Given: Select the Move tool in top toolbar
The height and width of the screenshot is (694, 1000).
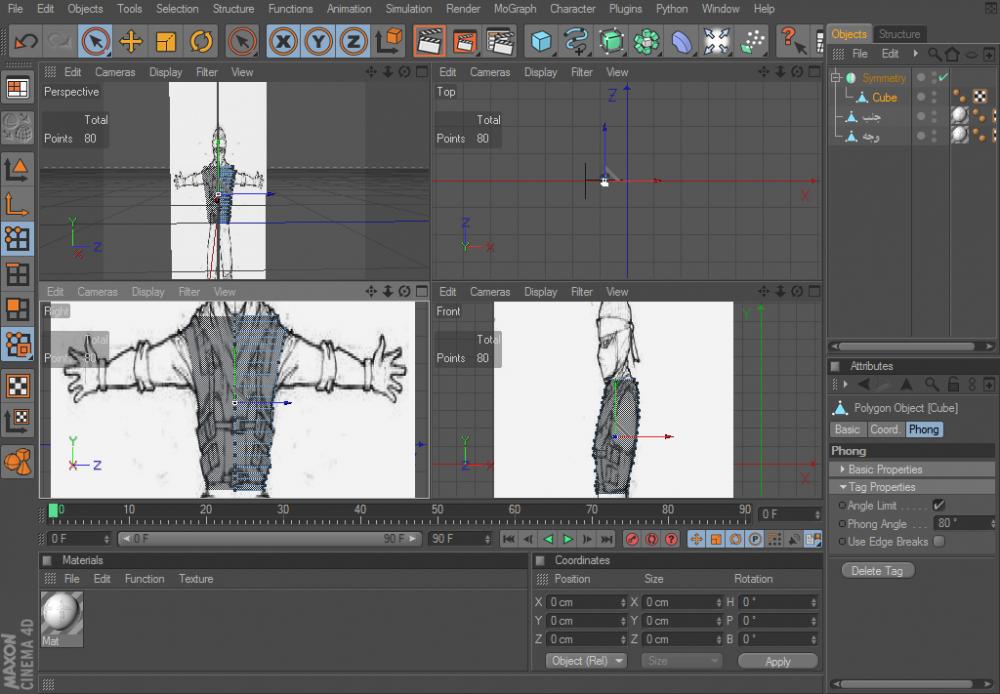Looking at the screenshot, I should click(130, 41).
